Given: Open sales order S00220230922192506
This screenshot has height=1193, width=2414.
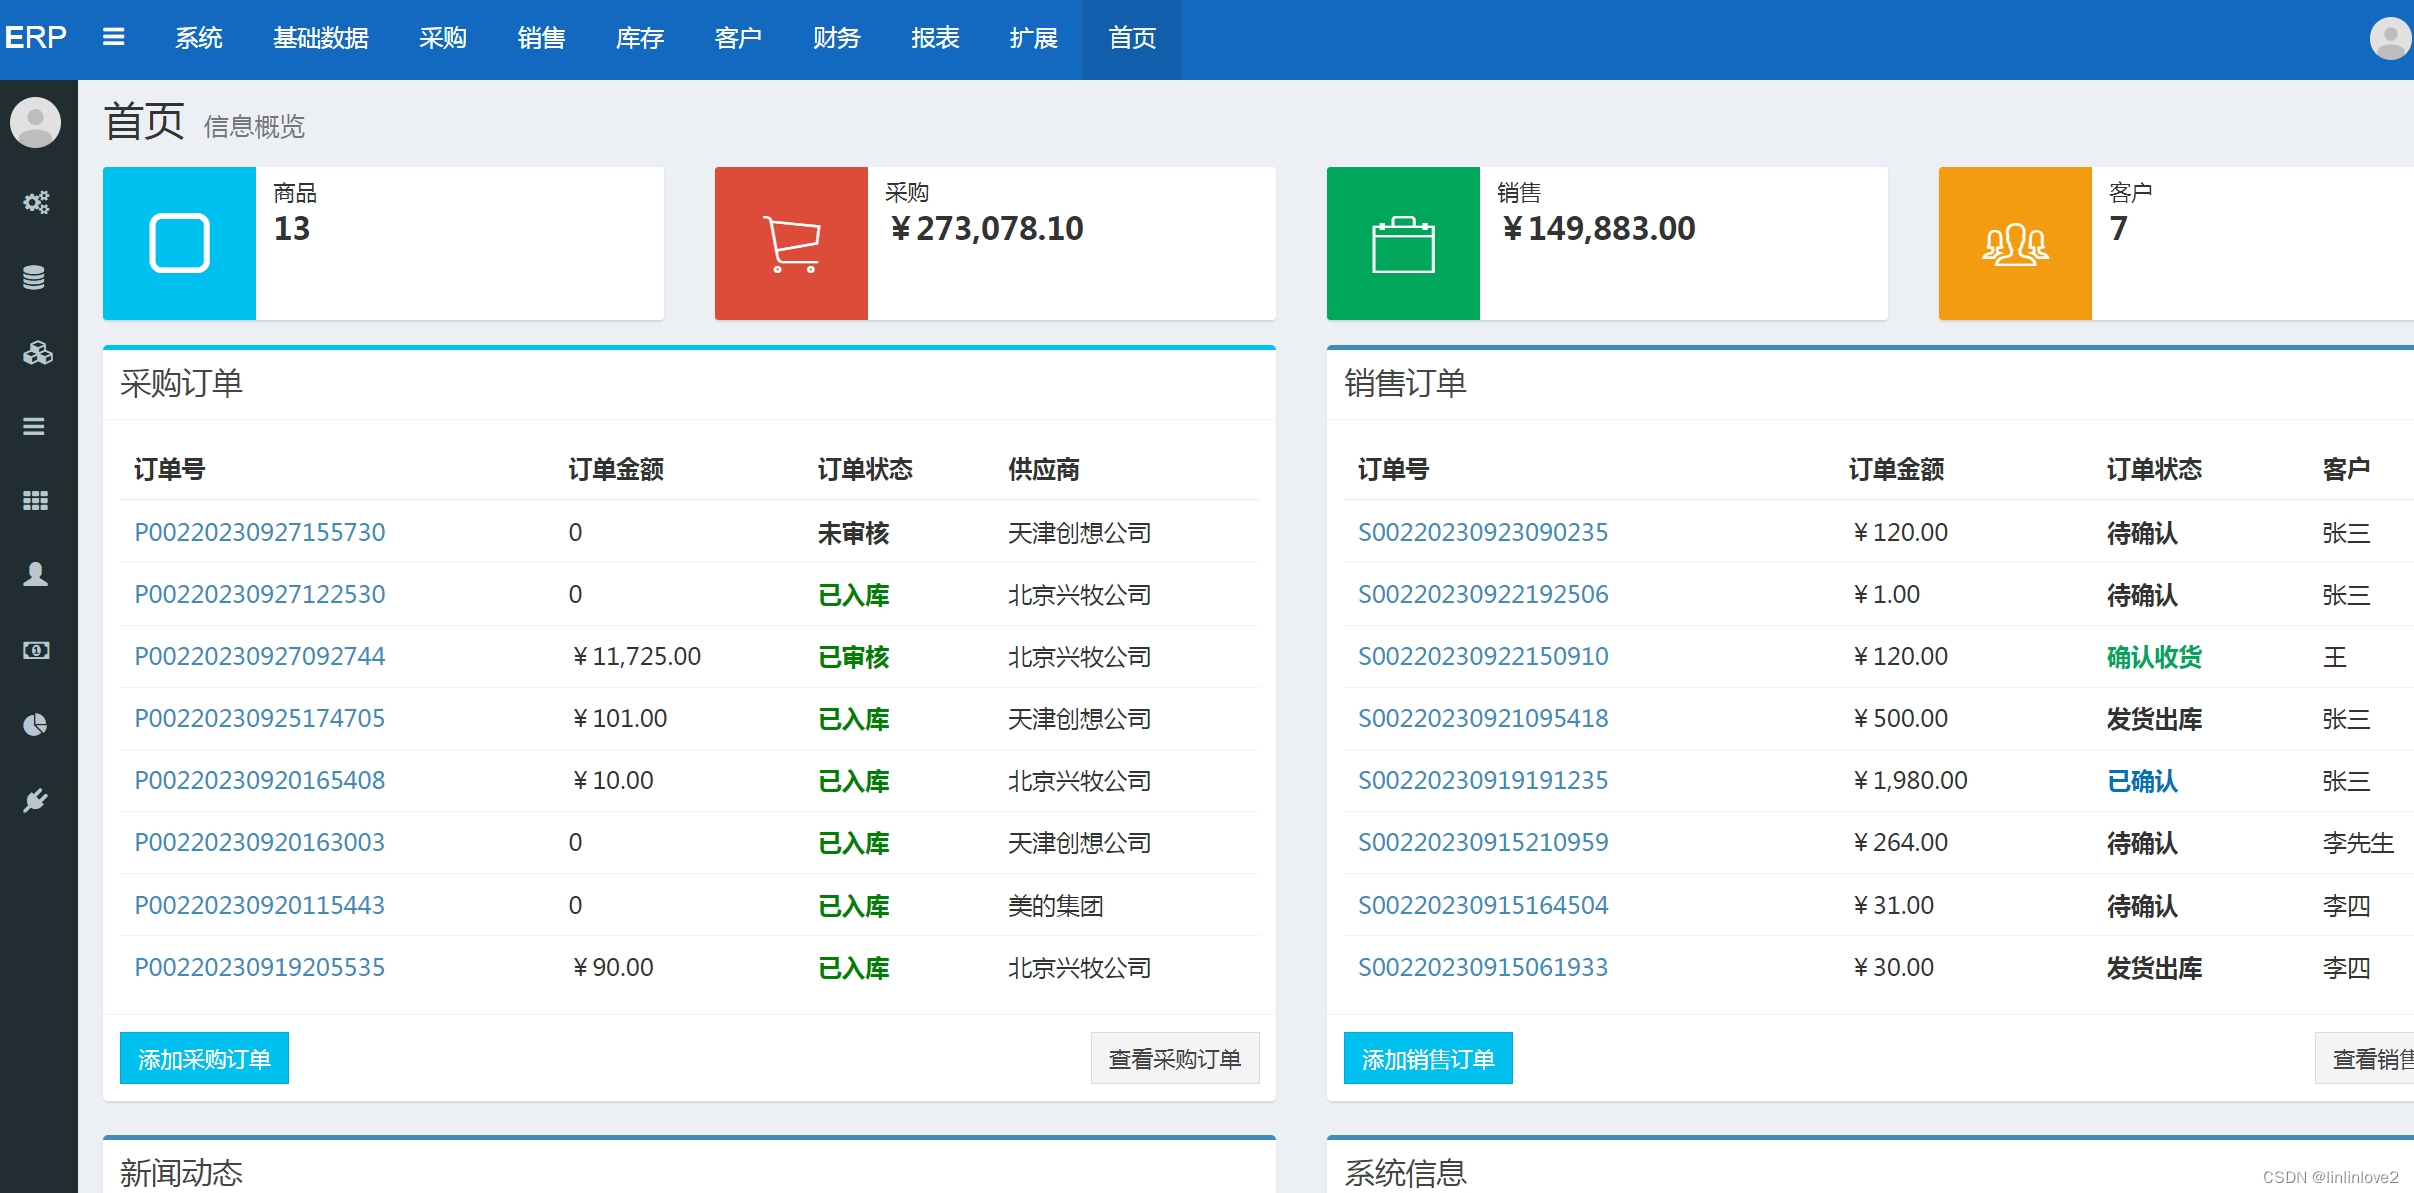Looking at the screenshot, I should coord(1483,594).
